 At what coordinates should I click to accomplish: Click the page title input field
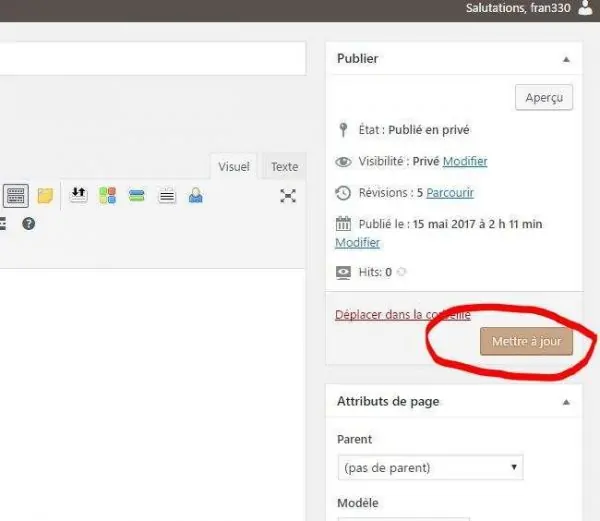coord(153,58)
